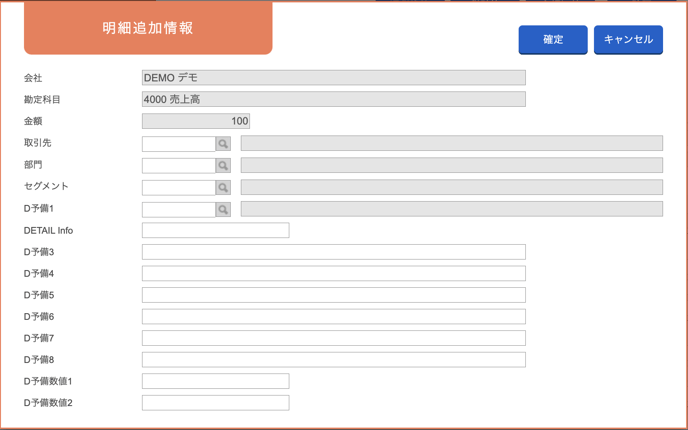Focus the セグメント code input field
Screen dimensions: 688x430
[x=179, y=187]
